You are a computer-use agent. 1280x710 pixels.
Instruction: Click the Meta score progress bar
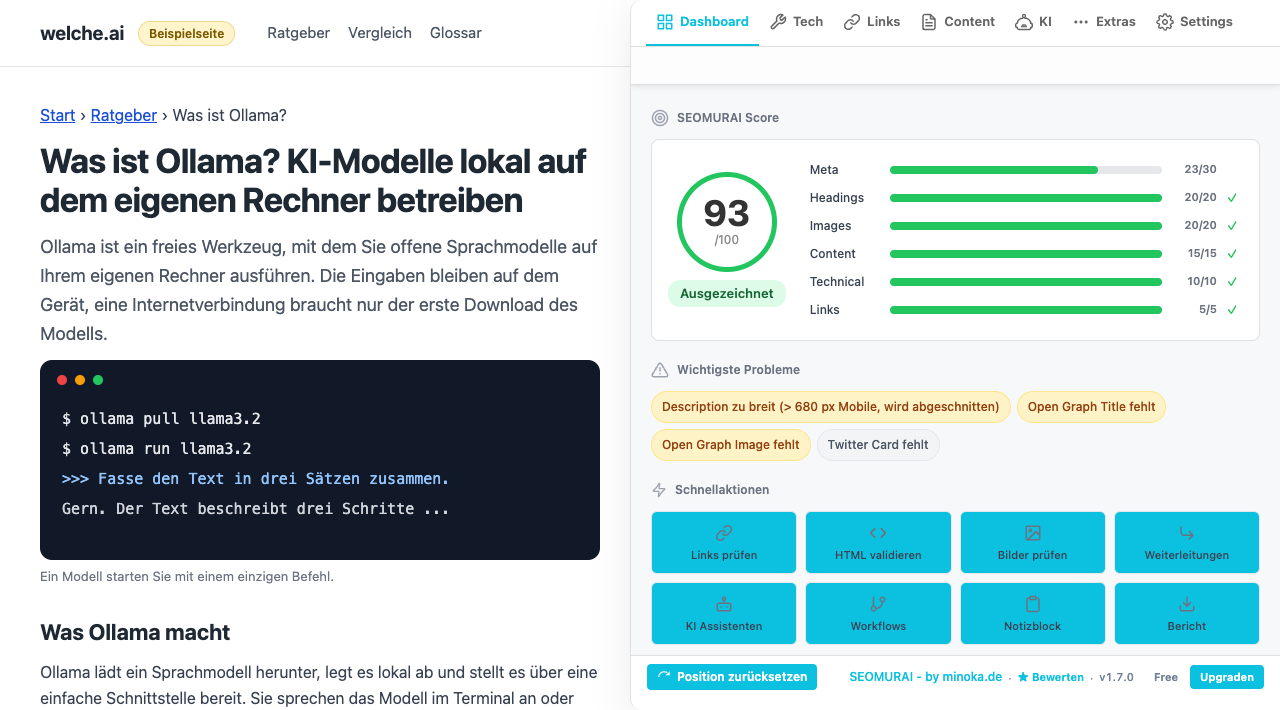1026,170
